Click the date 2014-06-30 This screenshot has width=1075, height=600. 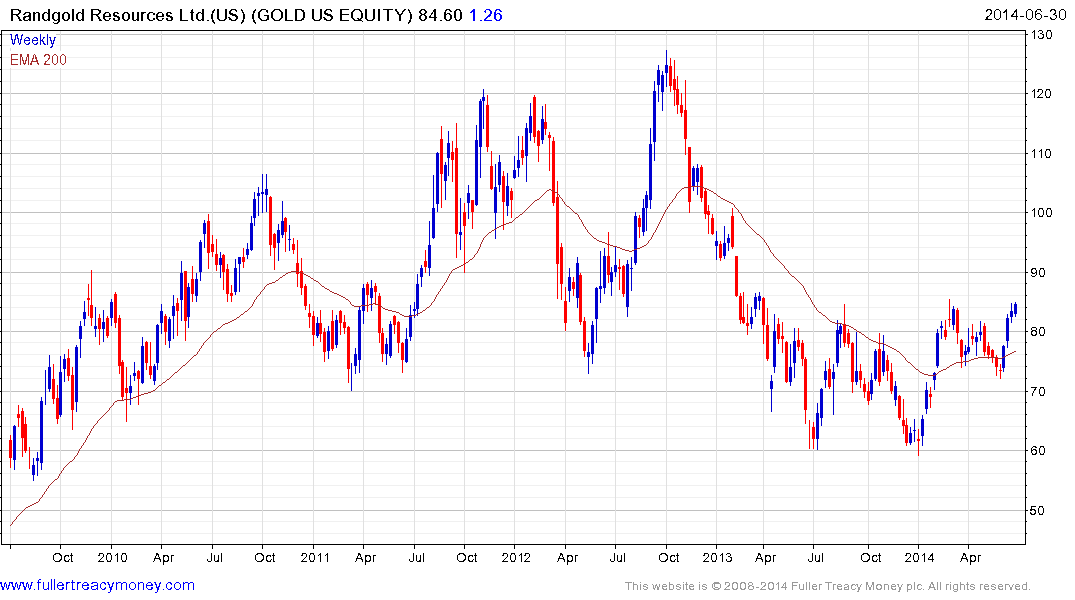[1025, 15]
